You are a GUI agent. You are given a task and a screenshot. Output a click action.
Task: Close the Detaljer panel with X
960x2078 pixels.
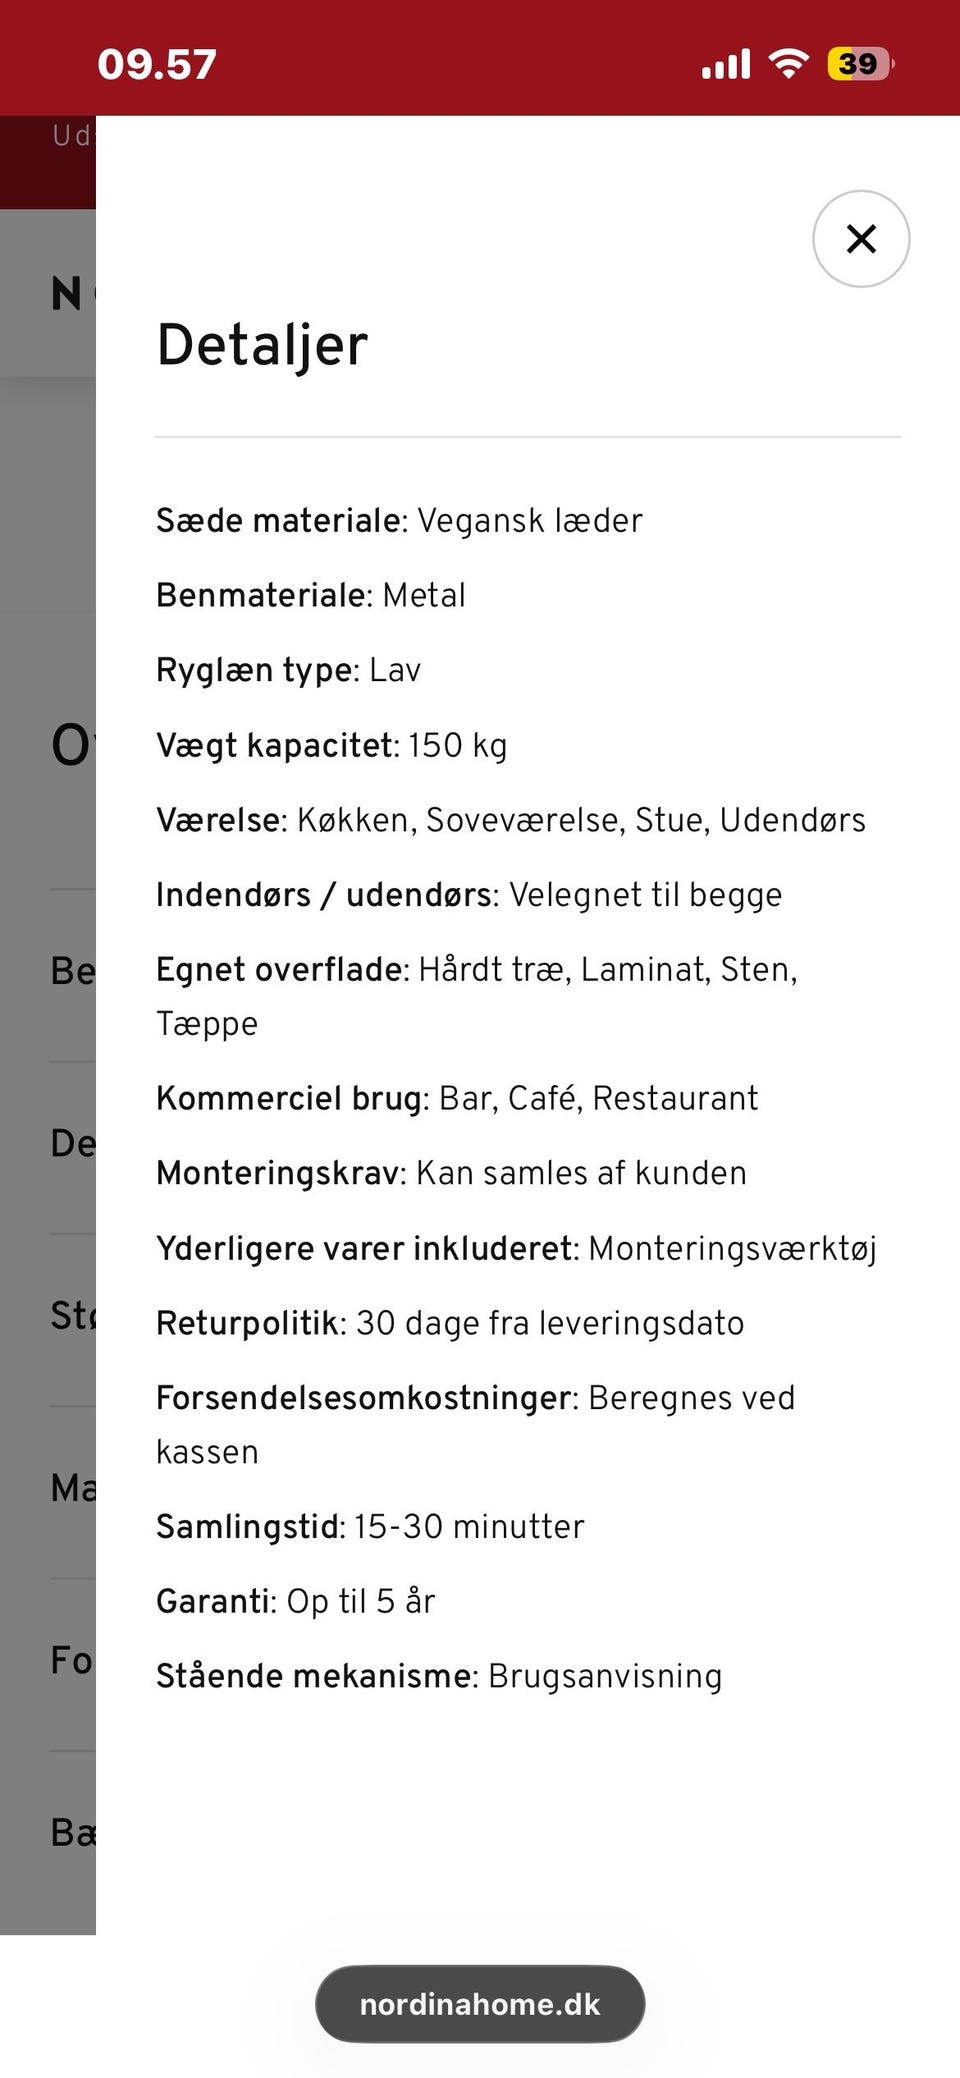pyautogui.click(x=860, y=239)
